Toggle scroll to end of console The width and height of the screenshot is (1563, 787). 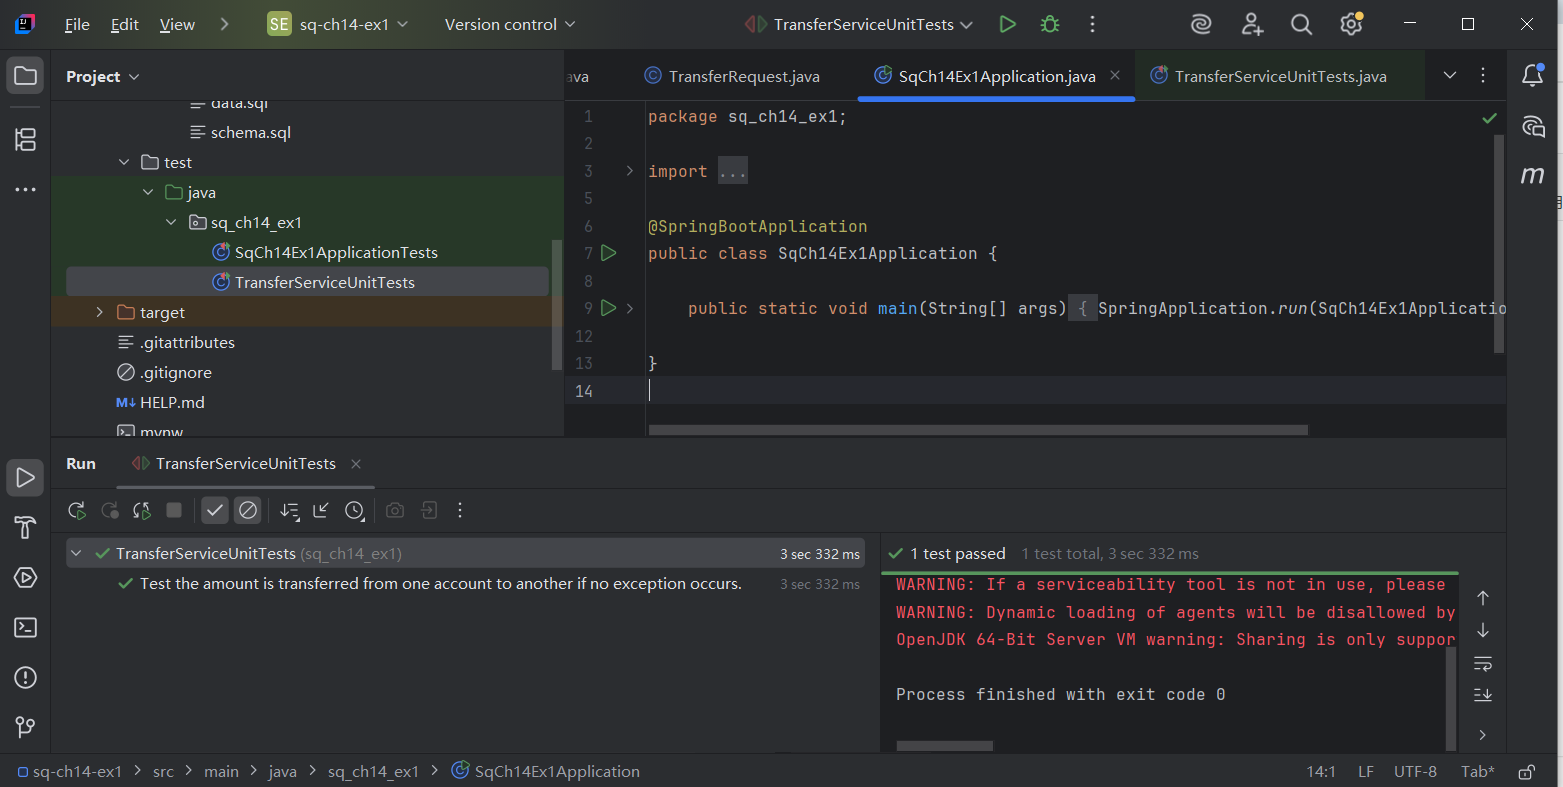(x=1483, y=695)
